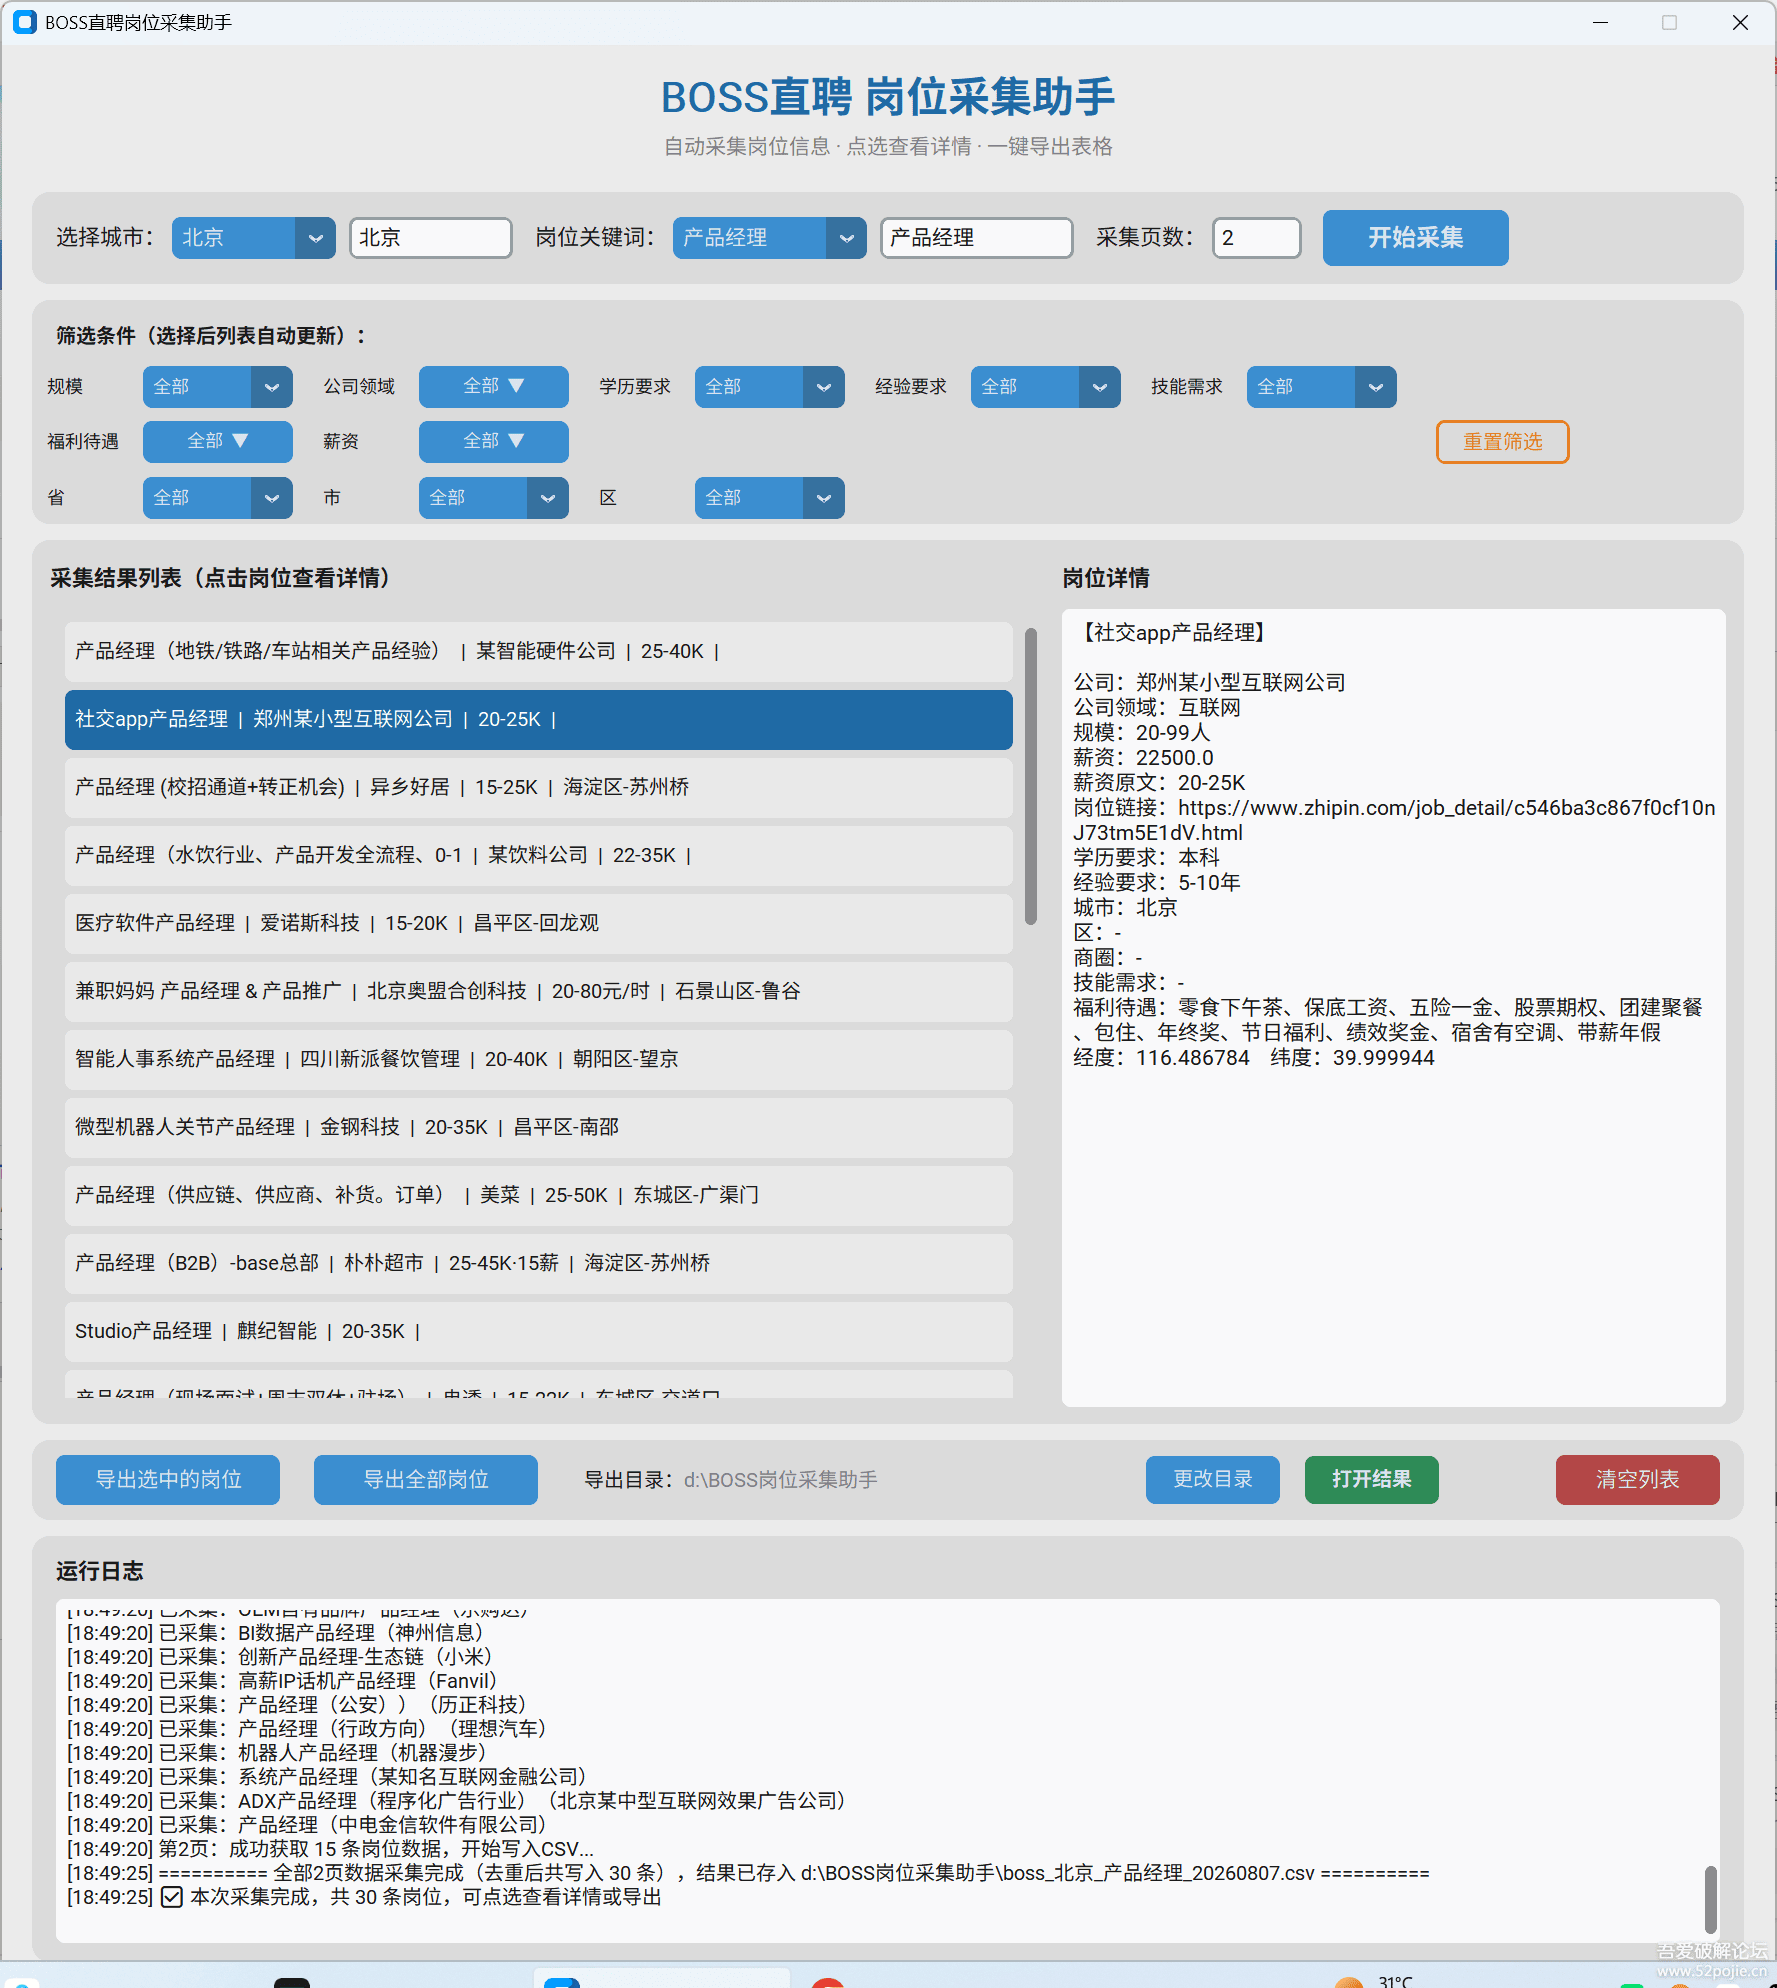Select the 地铁/铁路/车站相关产品经验 job row
The height and width of the screenshot is (1988, 1777).
tap(538, 652)
